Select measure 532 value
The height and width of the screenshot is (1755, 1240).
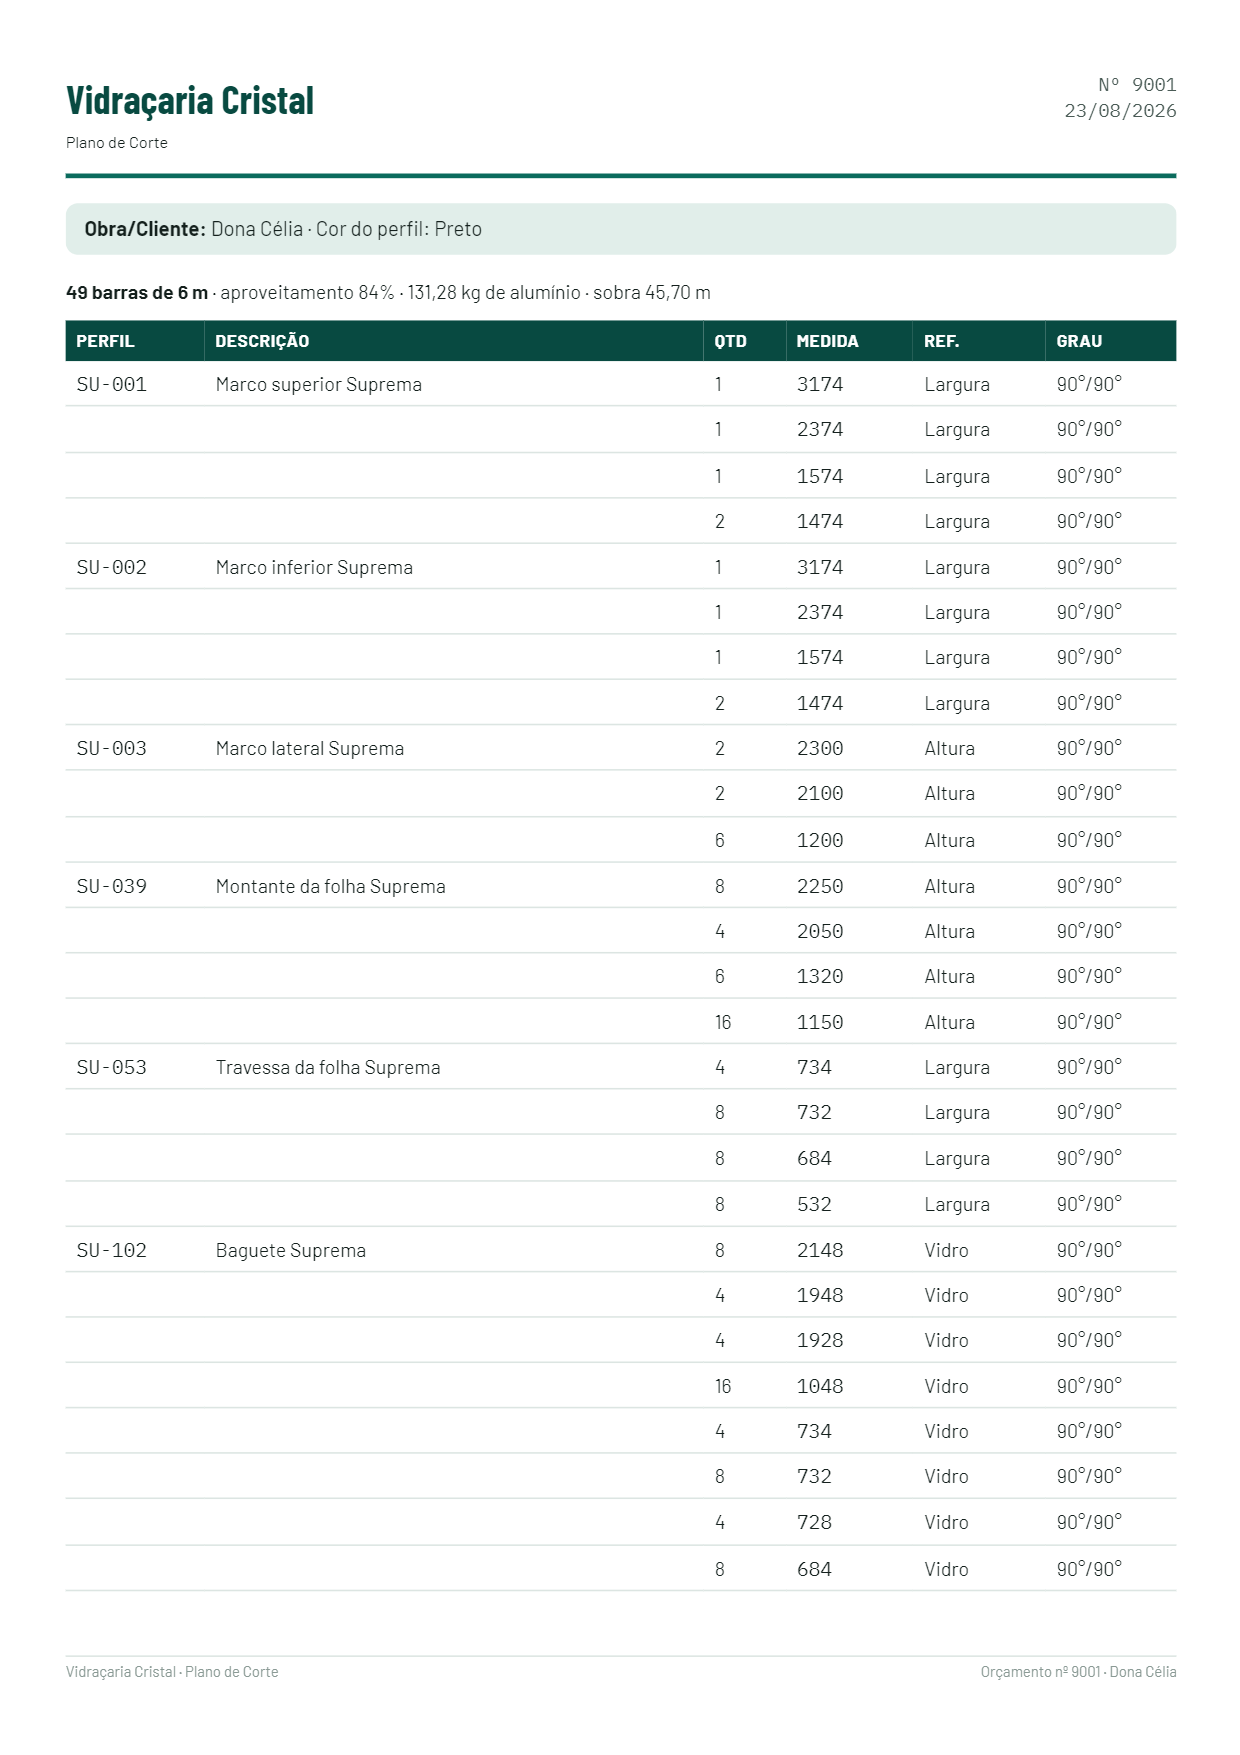(814, 1204)
